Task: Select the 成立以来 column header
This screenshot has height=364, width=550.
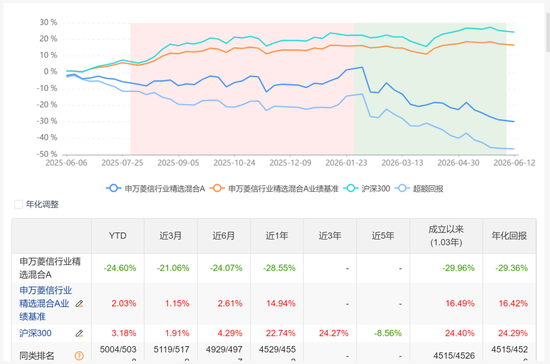Action: [446, 236]
